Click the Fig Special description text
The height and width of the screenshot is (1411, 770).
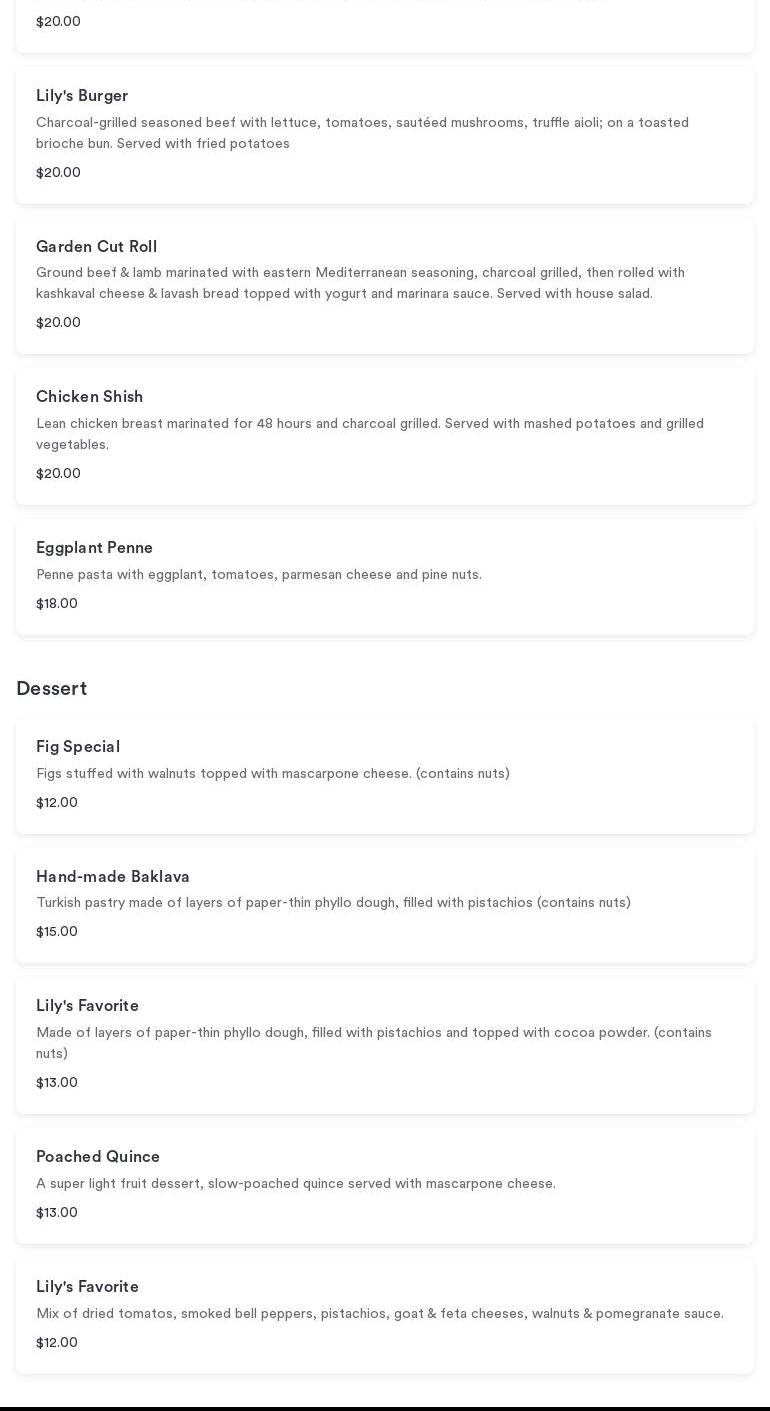click(272, 774)
